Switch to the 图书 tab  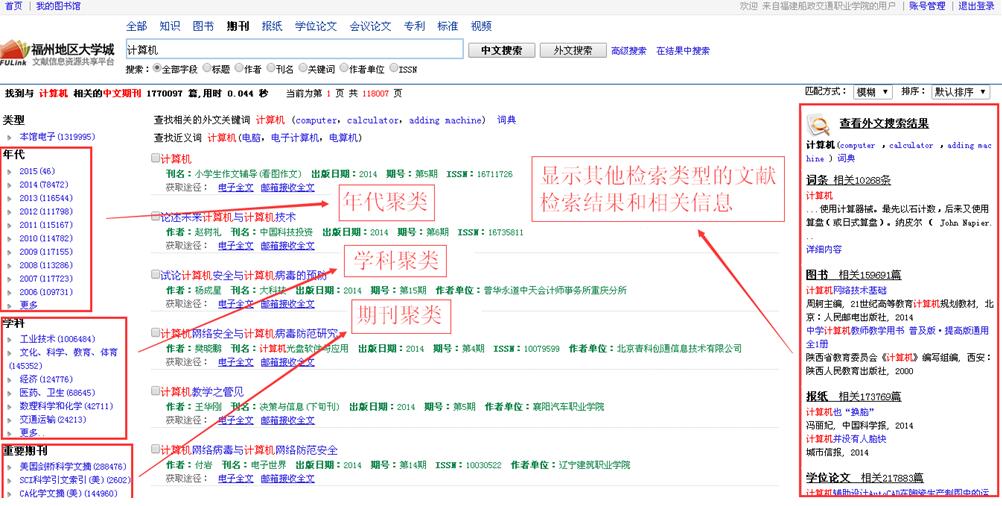click(202, 26)
